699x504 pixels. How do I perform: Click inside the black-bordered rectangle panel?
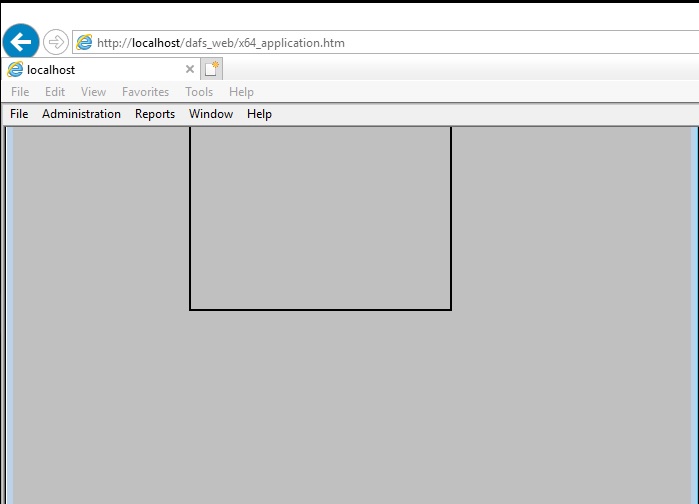[x=320, y=218]
